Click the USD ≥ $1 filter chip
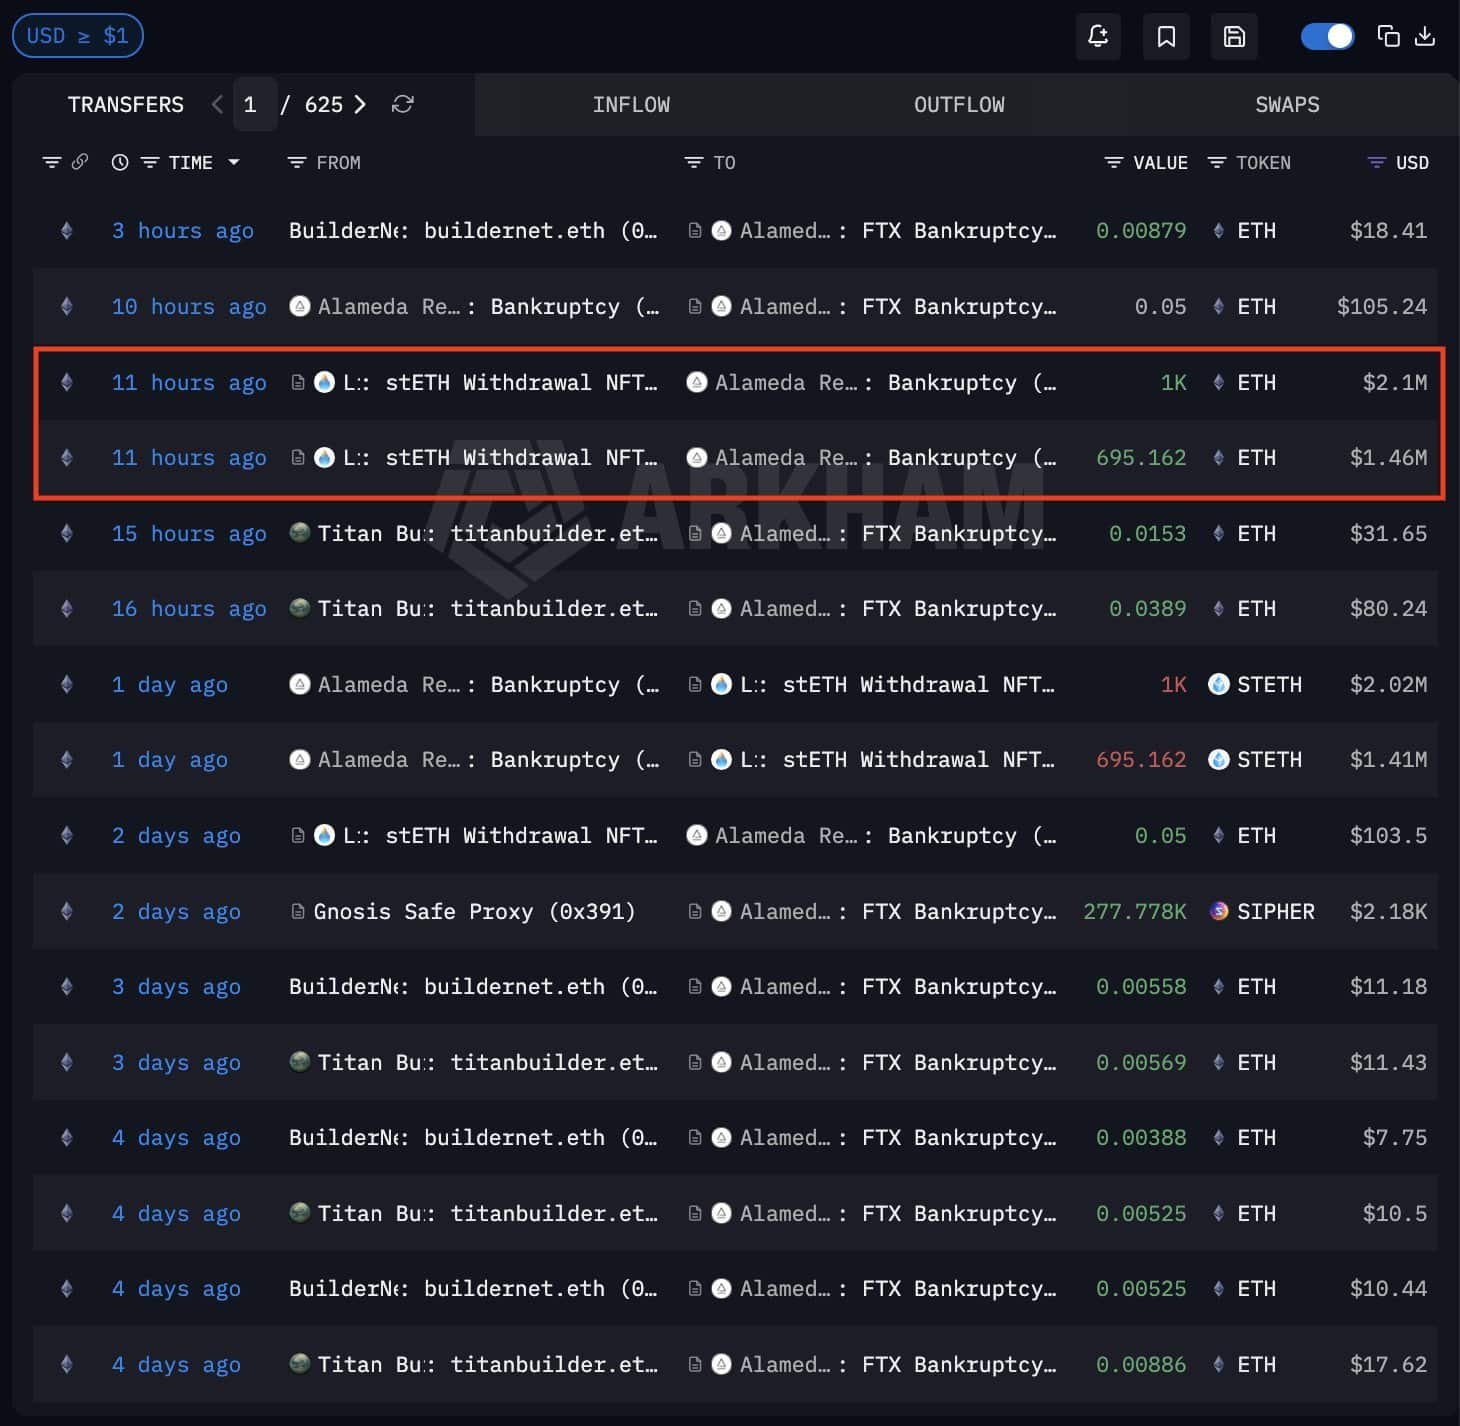The image size is (1460, 1426). 77,36
